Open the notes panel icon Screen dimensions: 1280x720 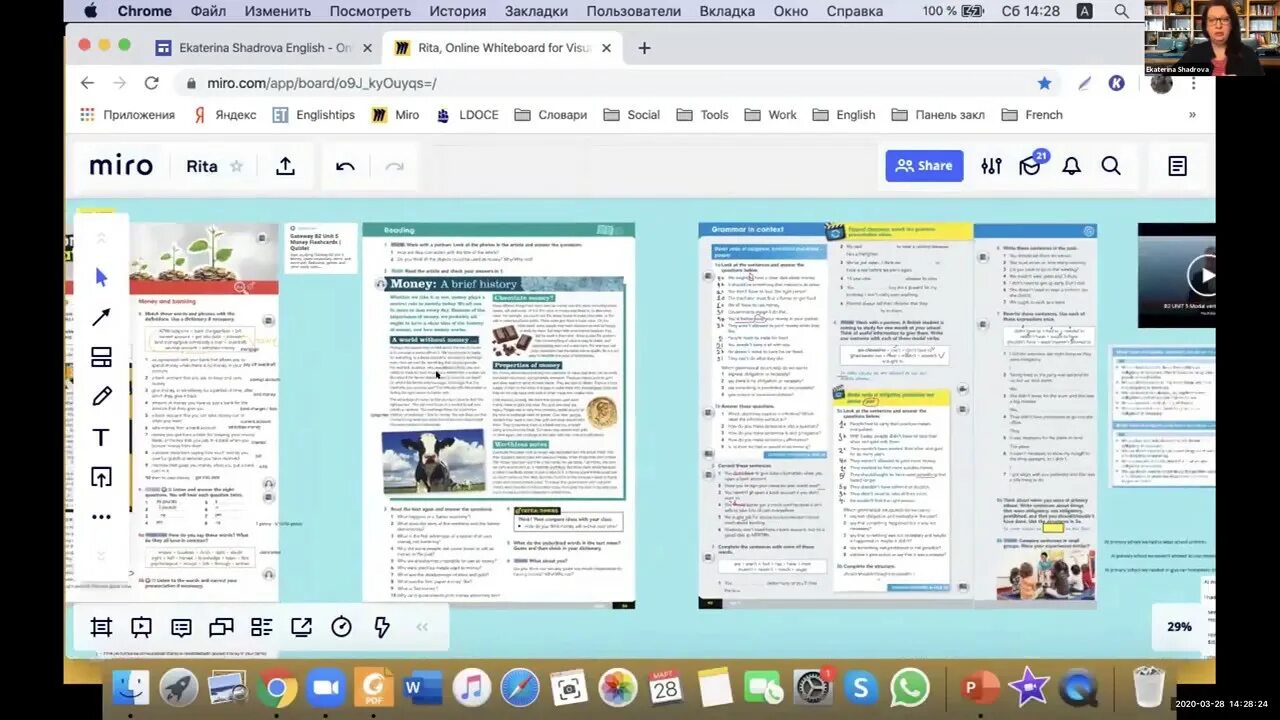coord(1177,166)
